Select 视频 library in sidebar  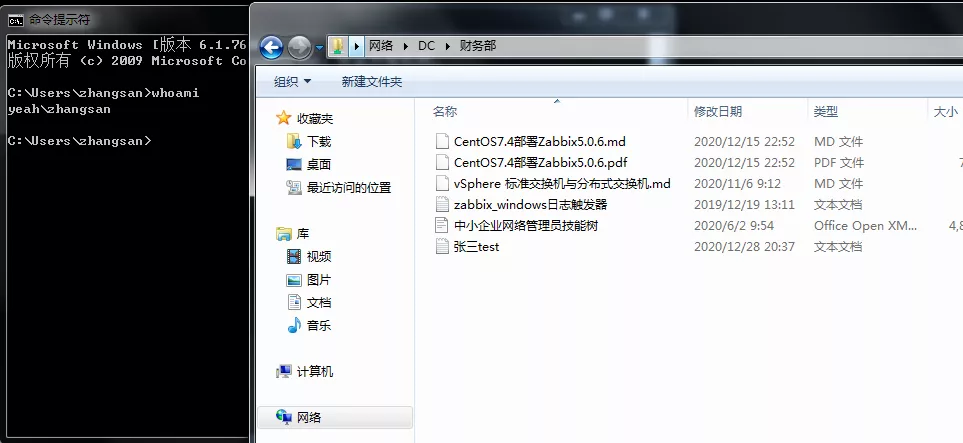(318, 256)
